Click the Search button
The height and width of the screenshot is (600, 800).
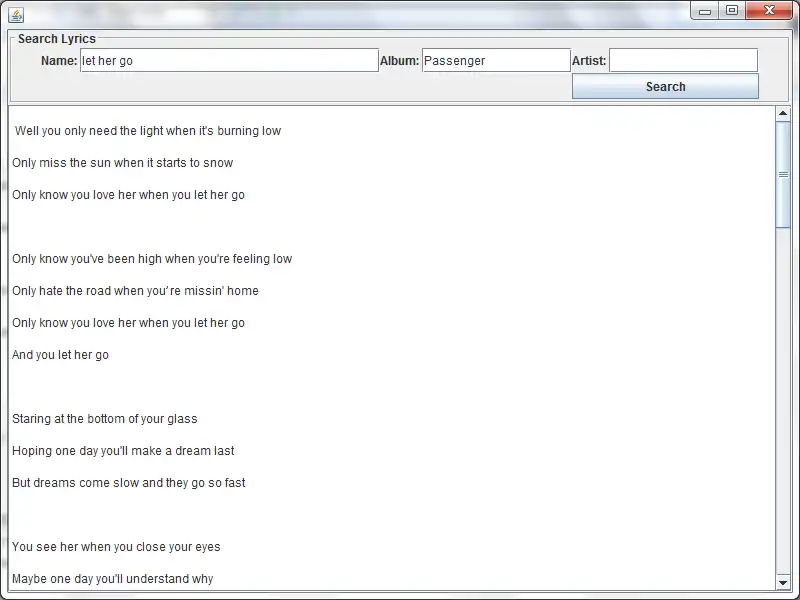(x=665, y=86)
